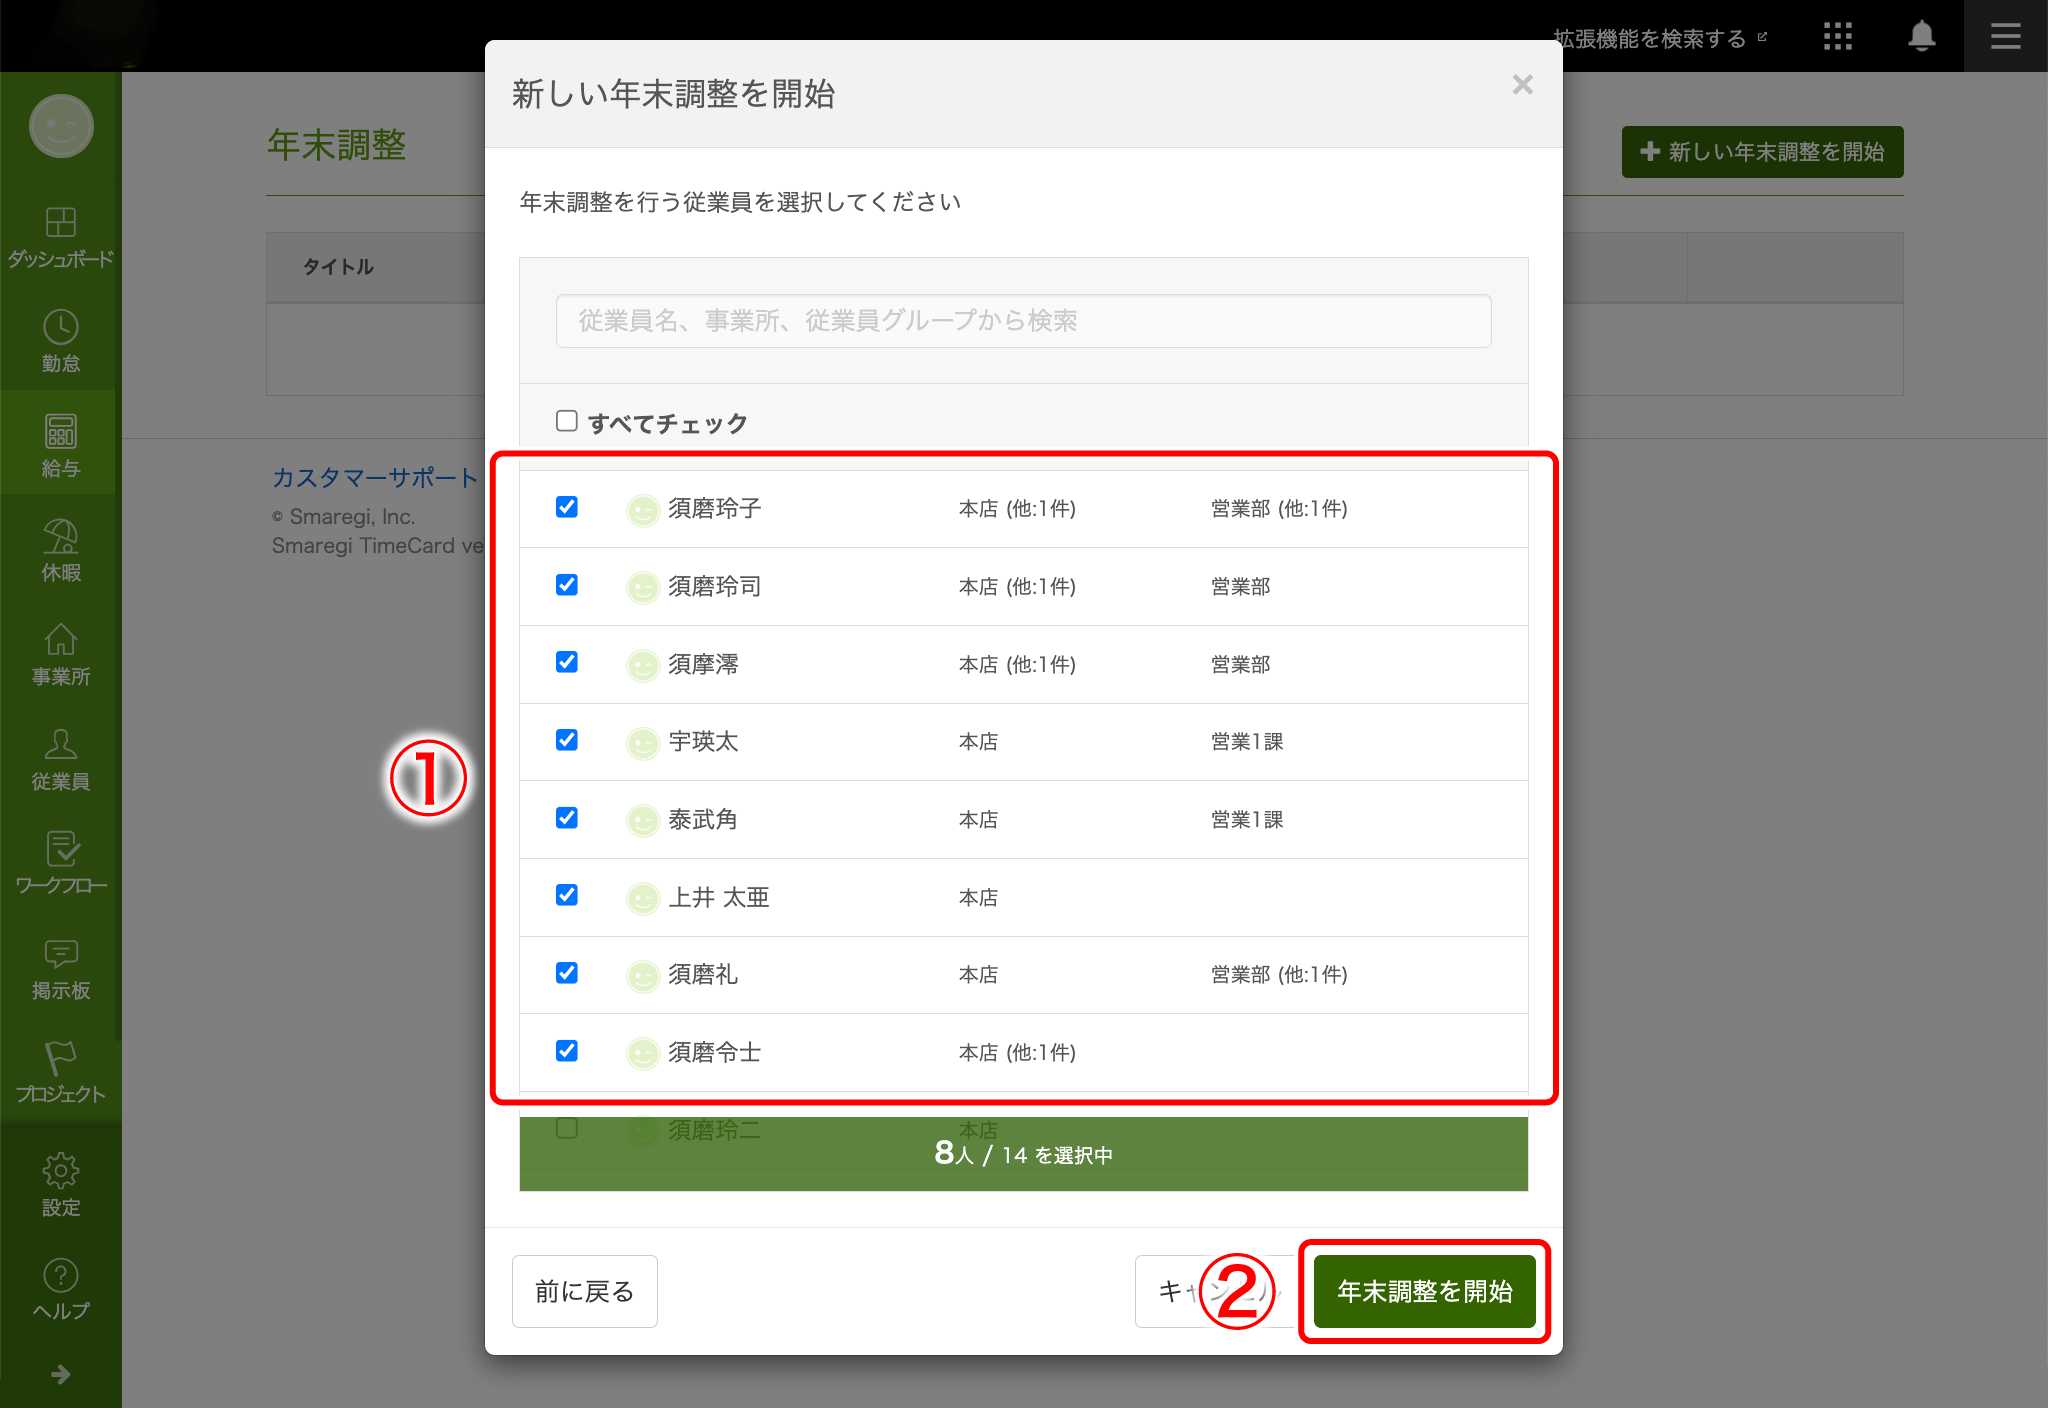Uncheck the 泰武角 checkbox
Screen dimensions: 2048x1408
click(x=567, y=818)
